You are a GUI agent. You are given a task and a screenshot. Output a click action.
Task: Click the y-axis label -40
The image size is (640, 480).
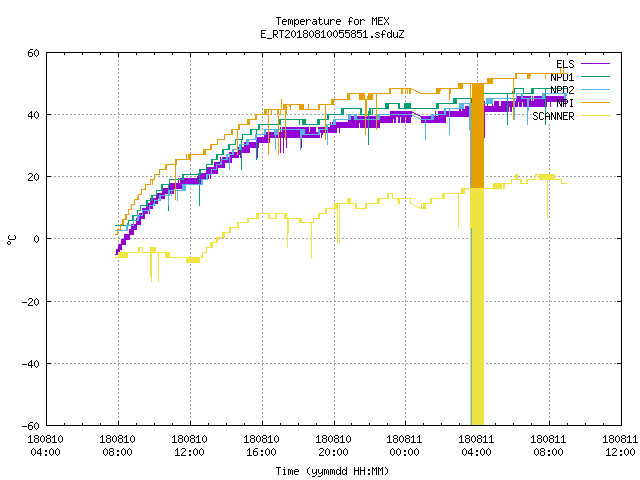point(31,364)
